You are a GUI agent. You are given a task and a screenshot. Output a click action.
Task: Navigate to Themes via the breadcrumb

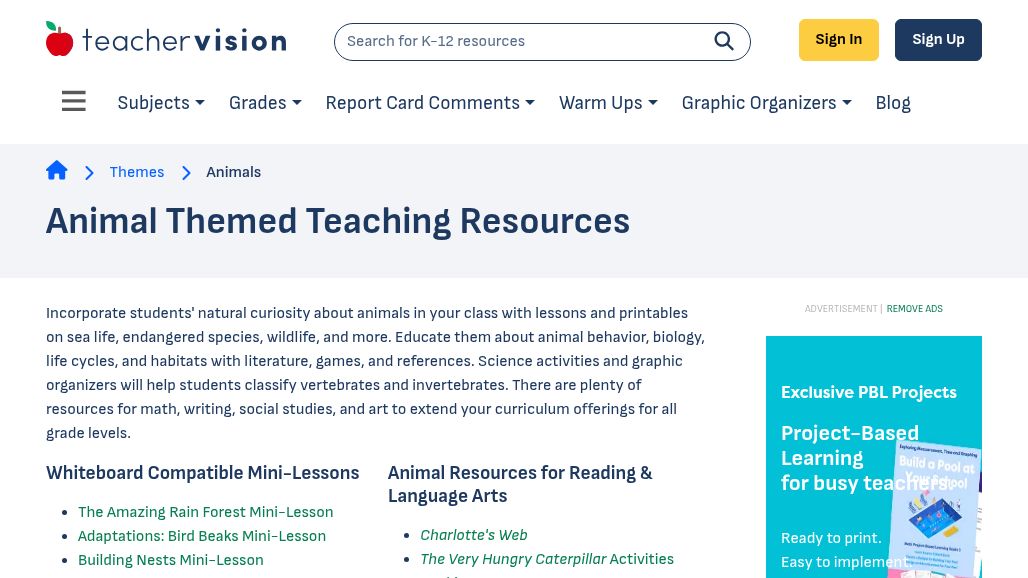point(136,172)
